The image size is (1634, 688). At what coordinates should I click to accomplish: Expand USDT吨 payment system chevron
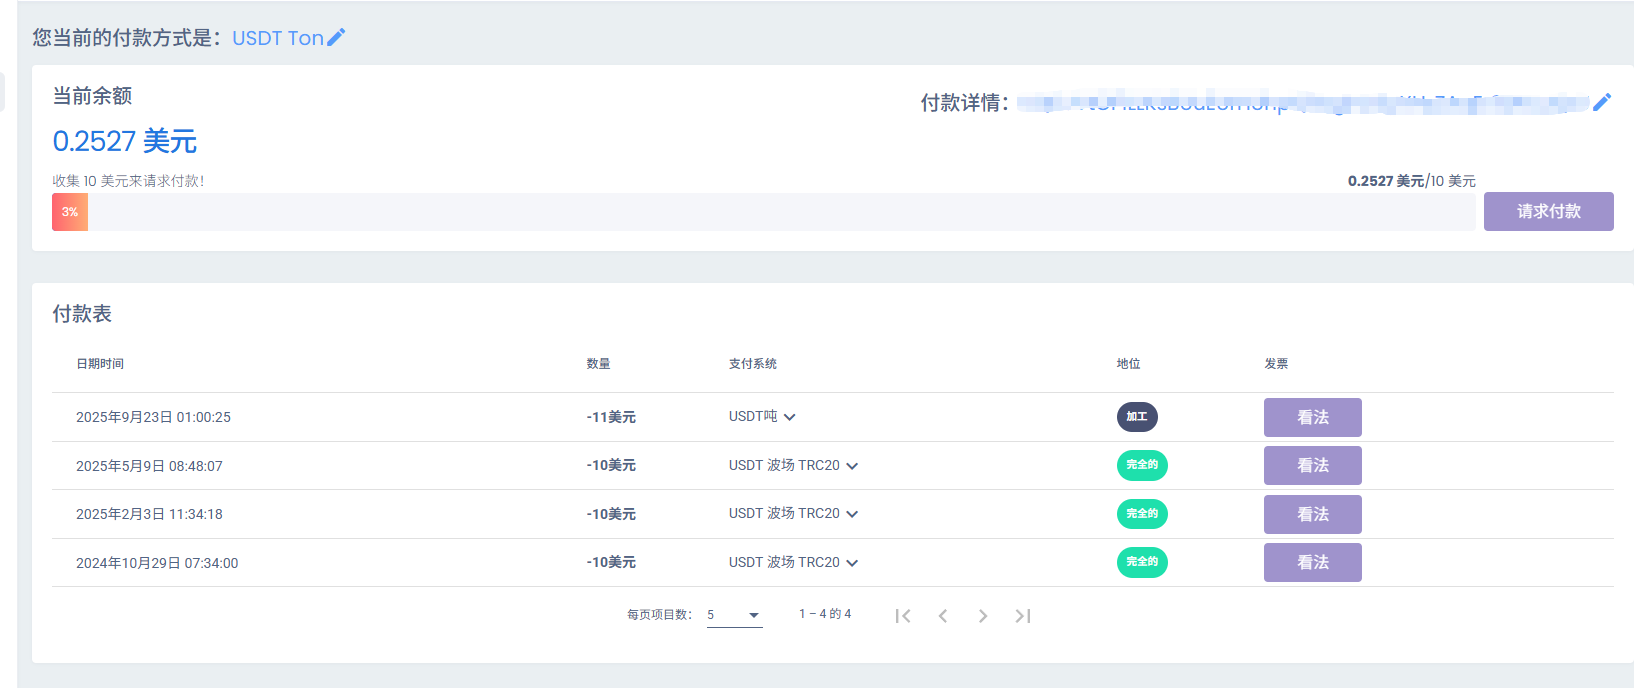790,417
